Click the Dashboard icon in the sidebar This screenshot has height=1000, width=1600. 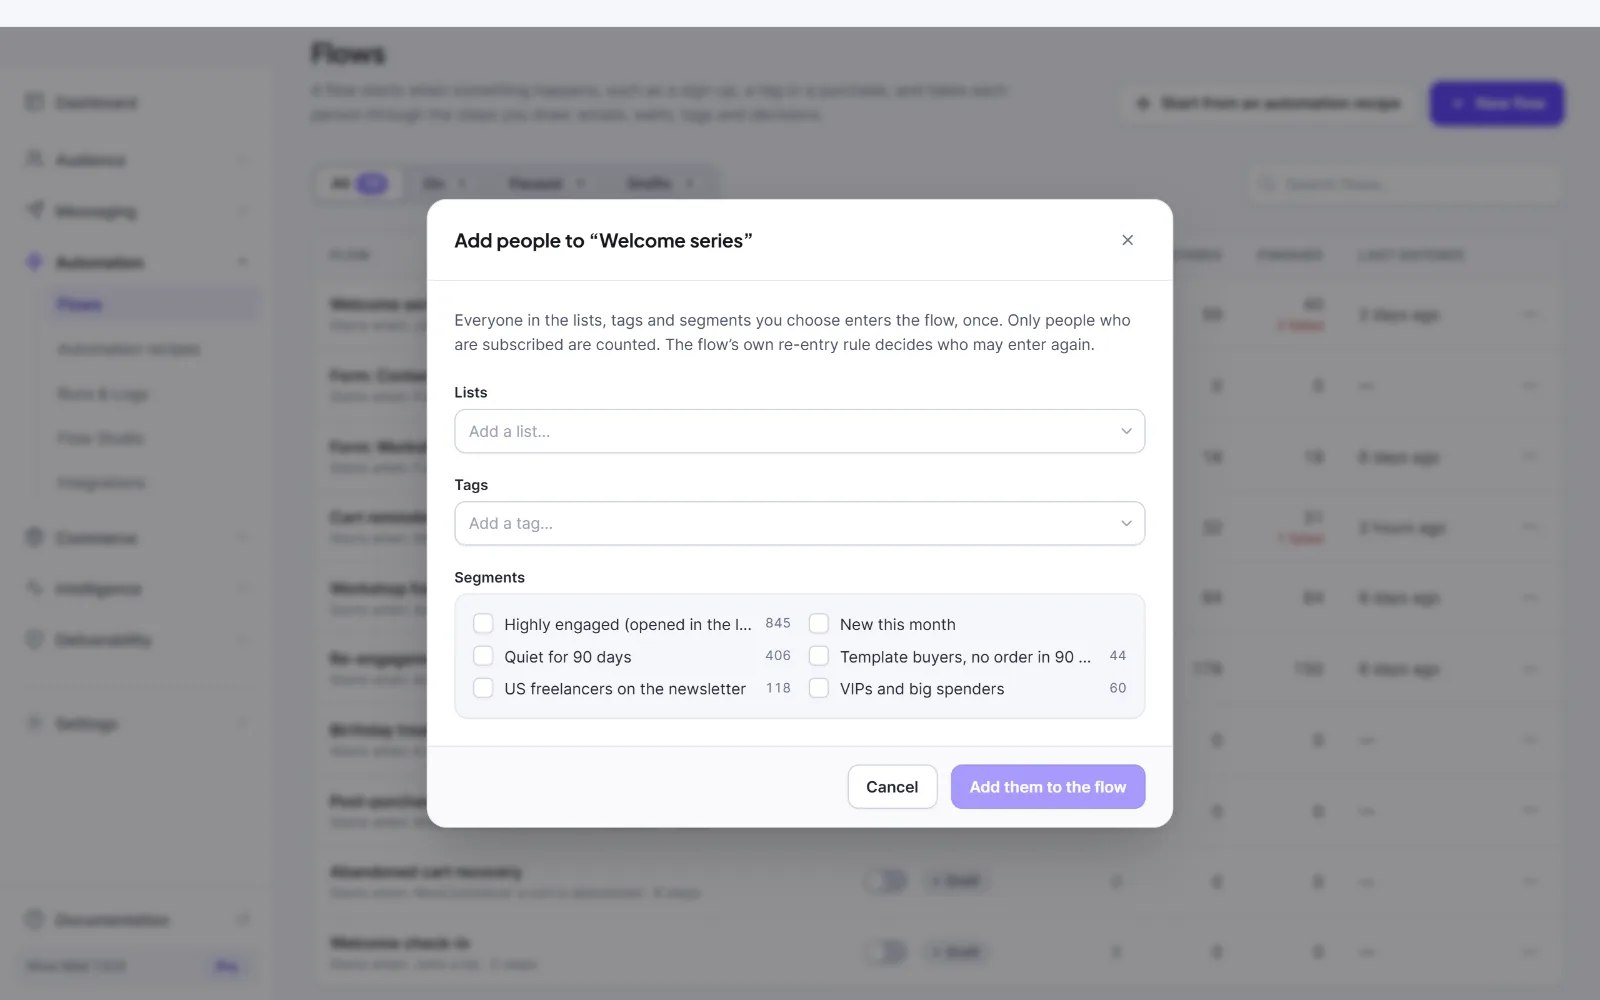35,102
